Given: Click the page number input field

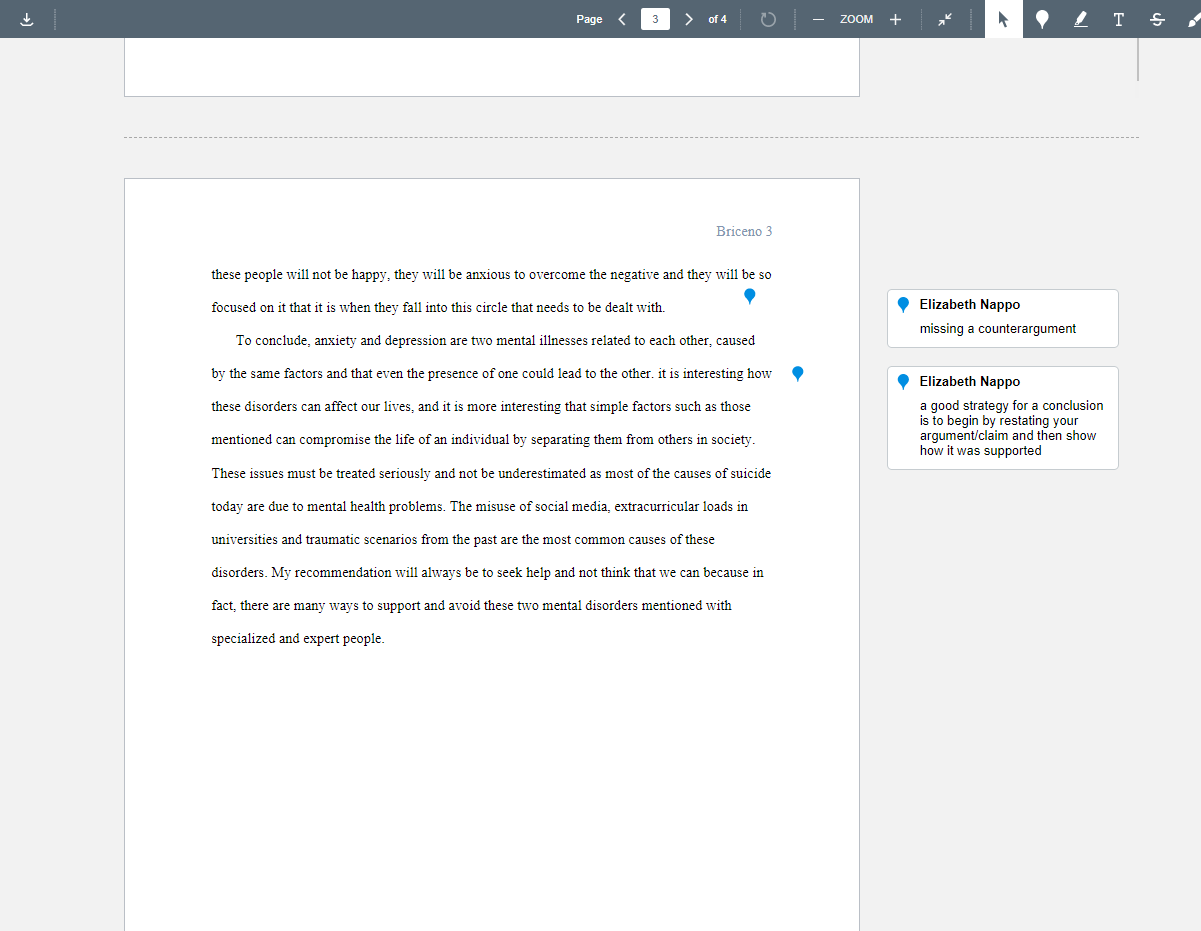Looking at the screenshot, I should tap(655, 19).
